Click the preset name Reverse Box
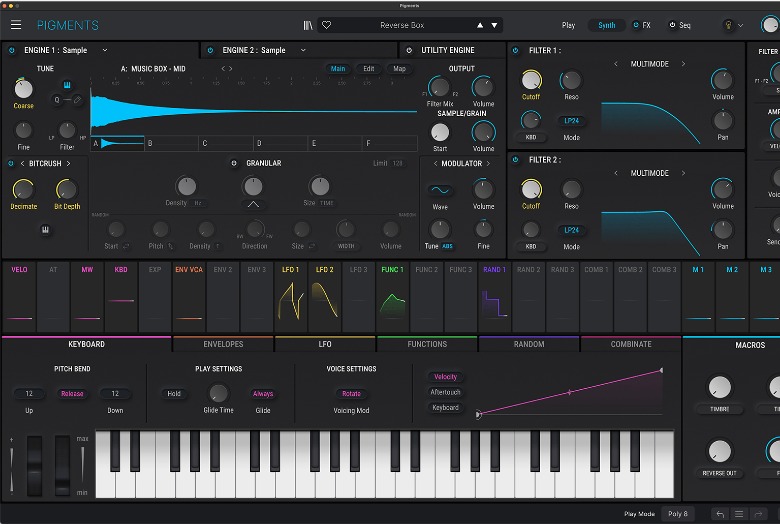Viewport: 780px width, 524px height. 402,25
